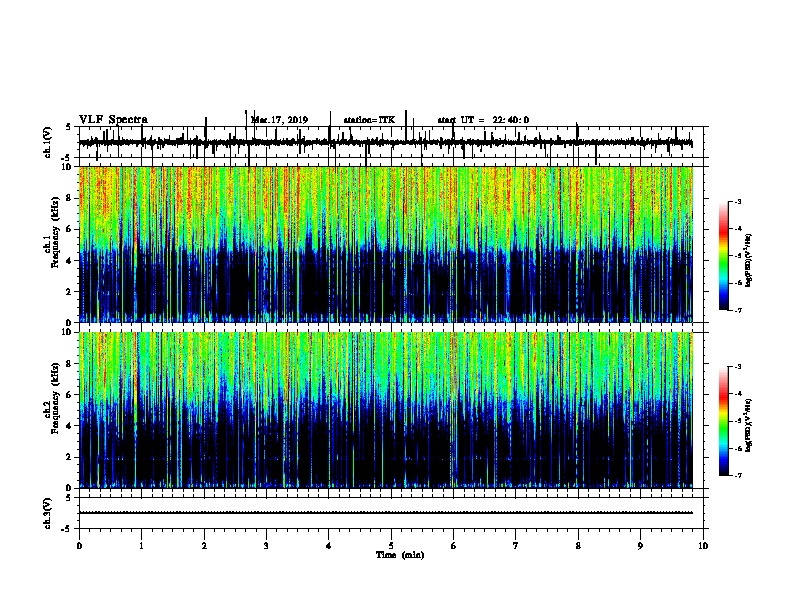Image resolution: width=792 pixels, height=612 pixels.
Task: Click time-axis tick label "2"
Action: coord(204,545)
